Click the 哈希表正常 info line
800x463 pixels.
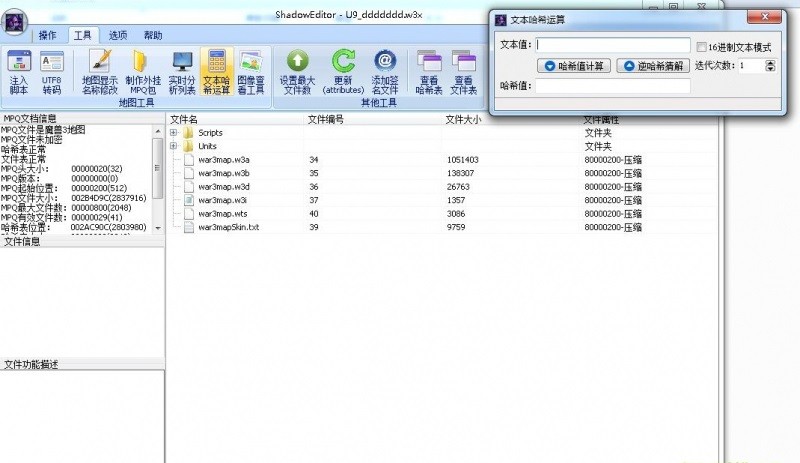tap(23, 150)
